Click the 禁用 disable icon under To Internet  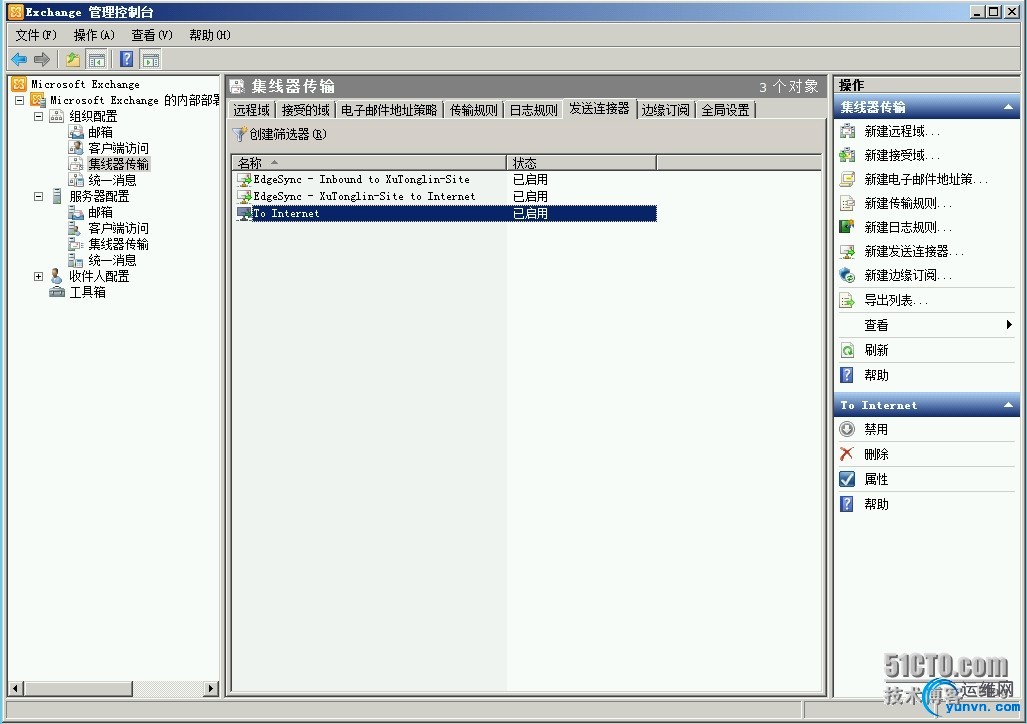point(848,429)
